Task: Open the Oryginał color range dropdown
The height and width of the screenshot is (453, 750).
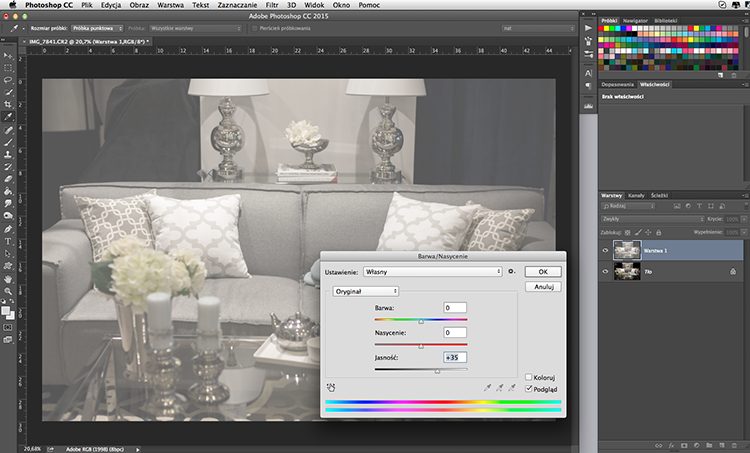Action: point(365,291)
